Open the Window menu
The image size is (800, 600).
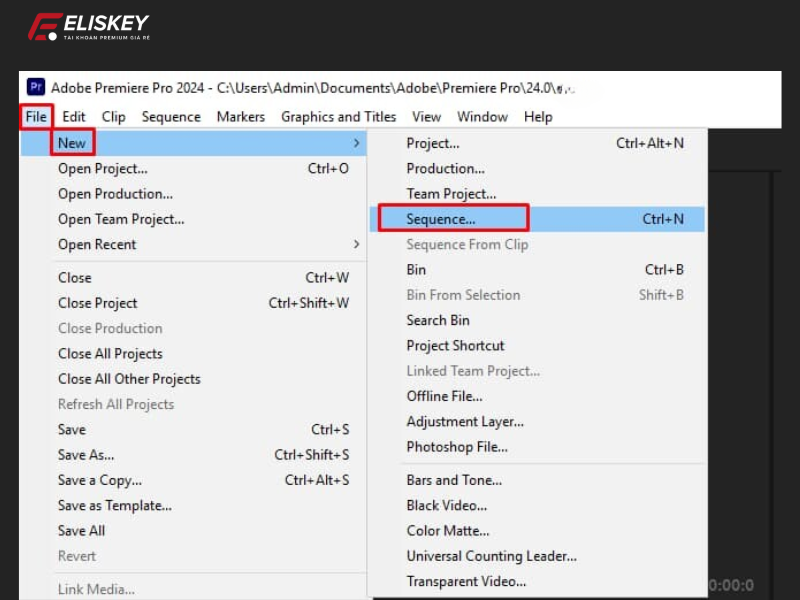click(482, 117)
